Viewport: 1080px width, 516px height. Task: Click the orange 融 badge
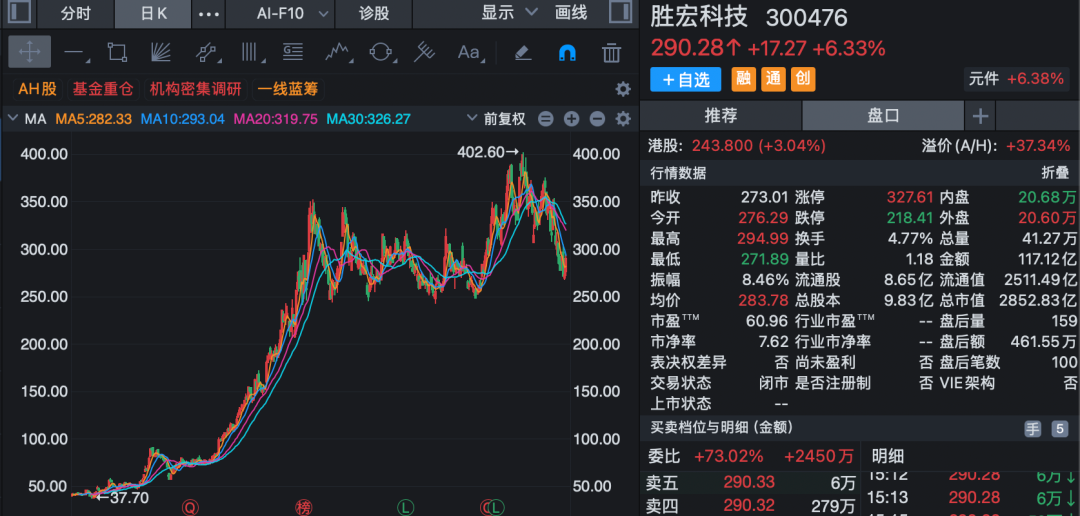[x=744, y=79]
